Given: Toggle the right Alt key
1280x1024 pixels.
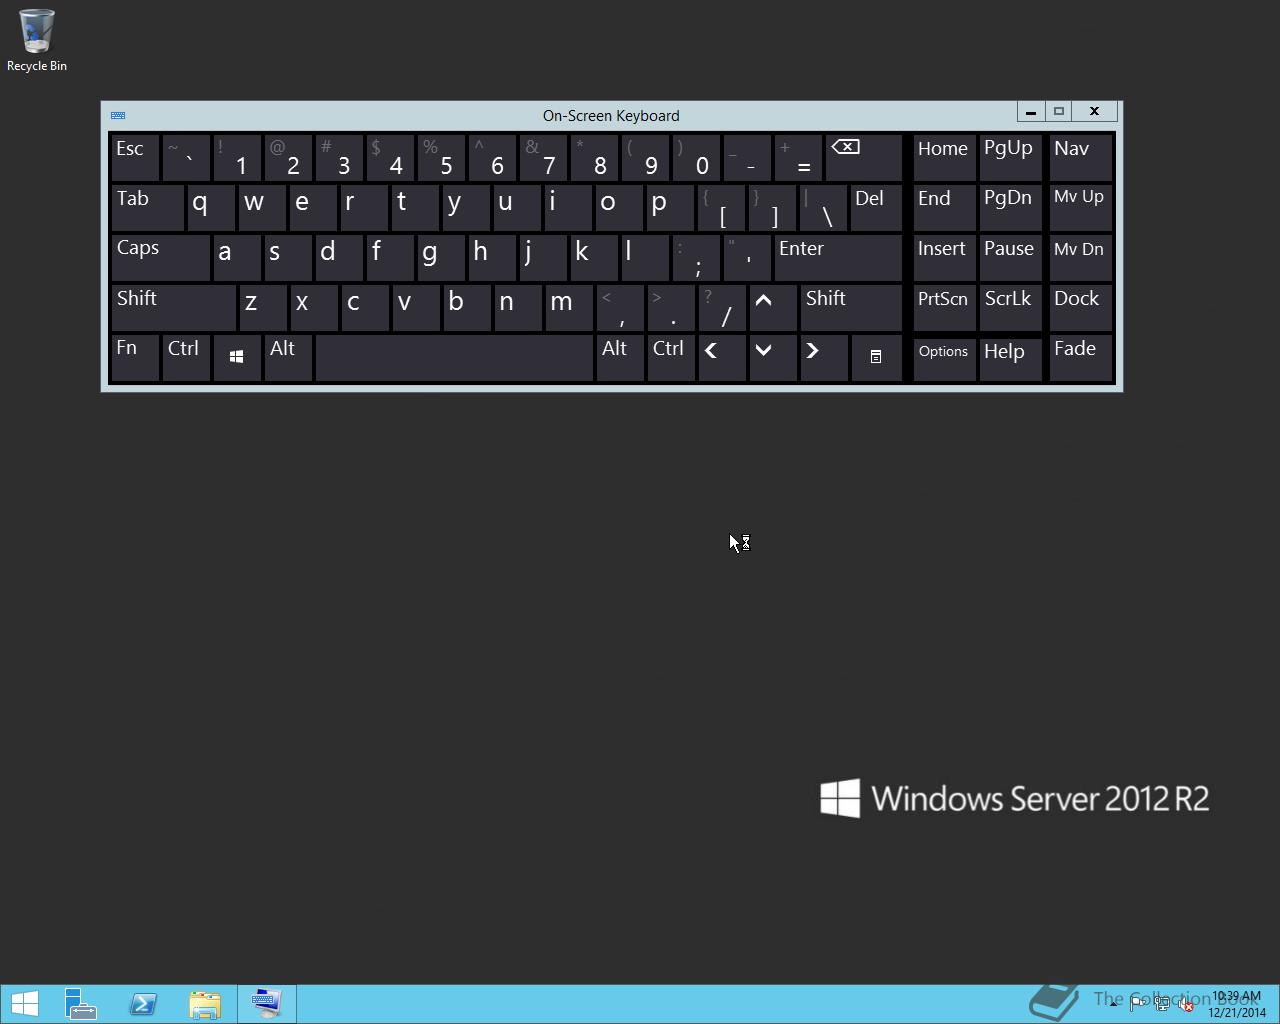Looking at the screenshot, I should tap(619, 358).
